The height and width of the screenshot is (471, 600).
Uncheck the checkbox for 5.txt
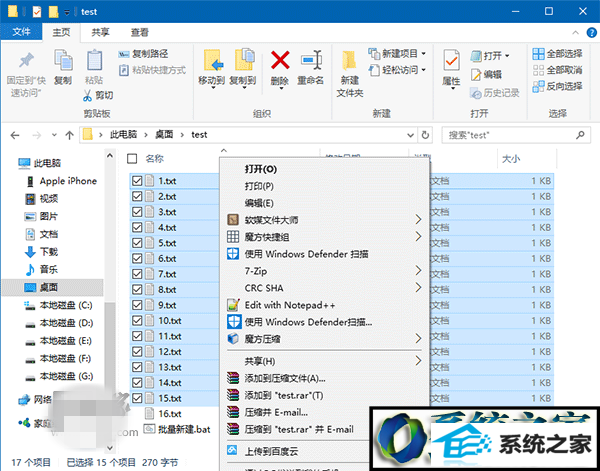(x=137, y=243)
